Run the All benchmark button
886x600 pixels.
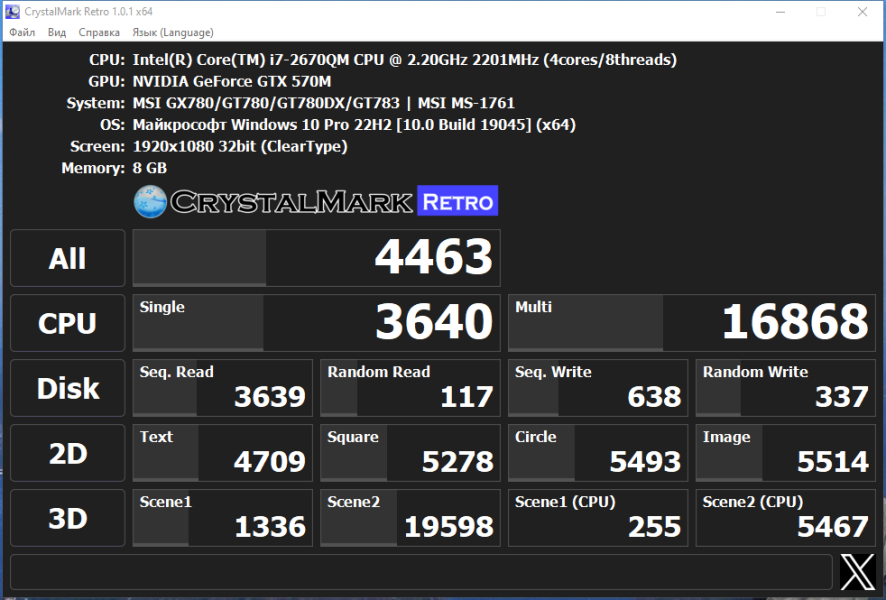coord(68,258)
